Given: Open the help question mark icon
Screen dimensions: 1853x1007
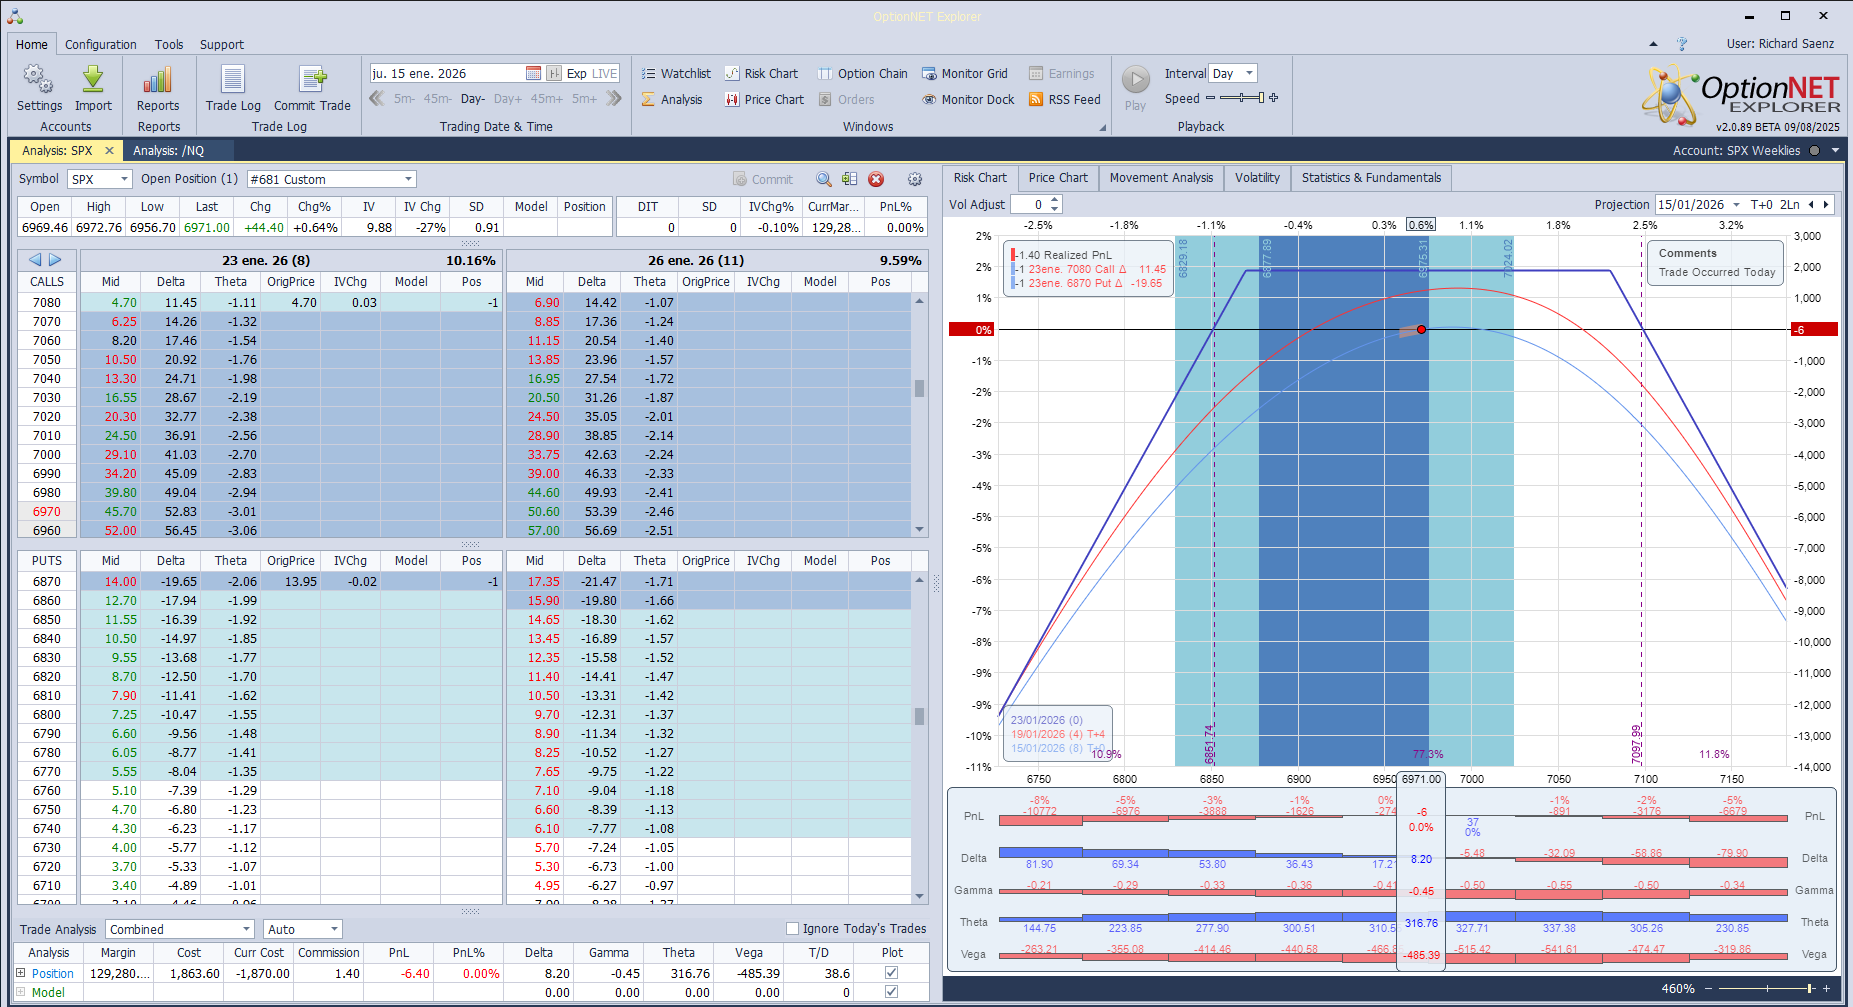Looking at the screenshot, I should coord(1682,44).
